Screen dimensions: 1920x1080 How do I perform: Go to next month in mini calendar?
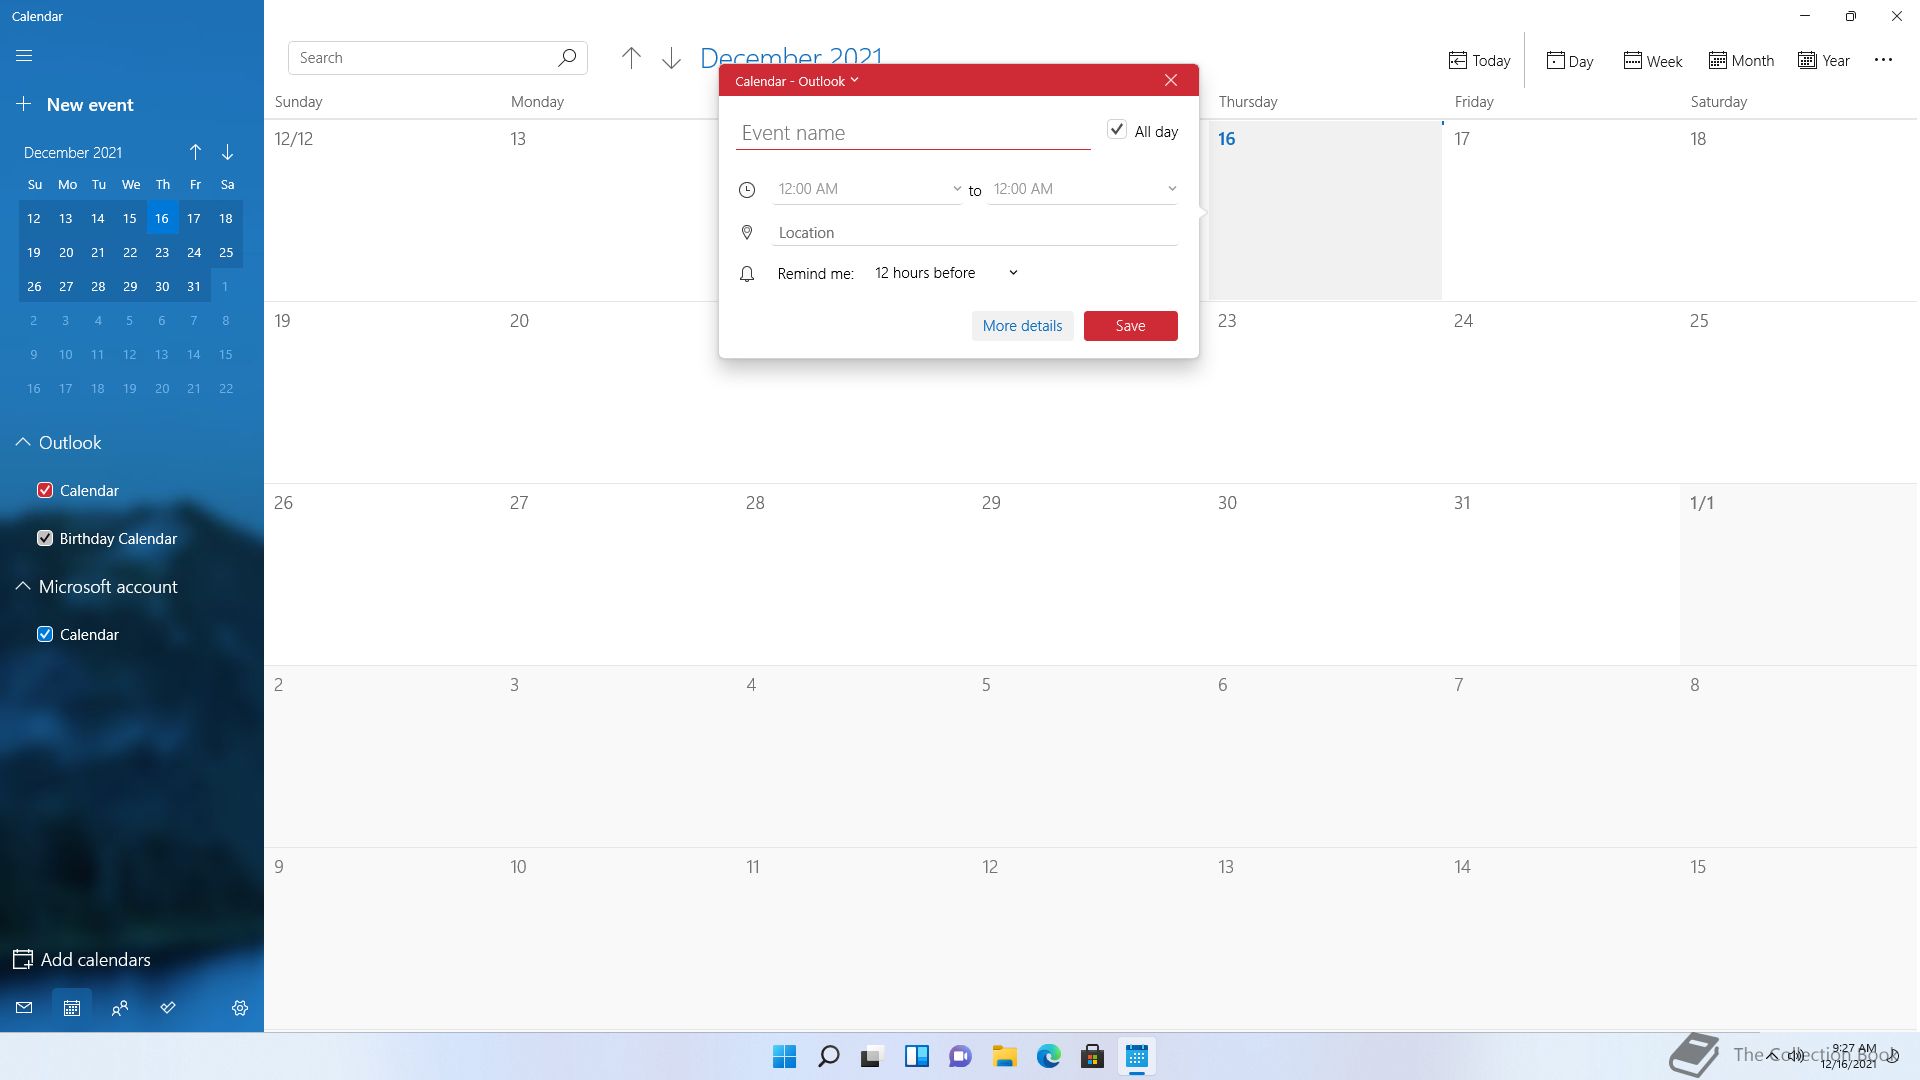coord(227,152)
